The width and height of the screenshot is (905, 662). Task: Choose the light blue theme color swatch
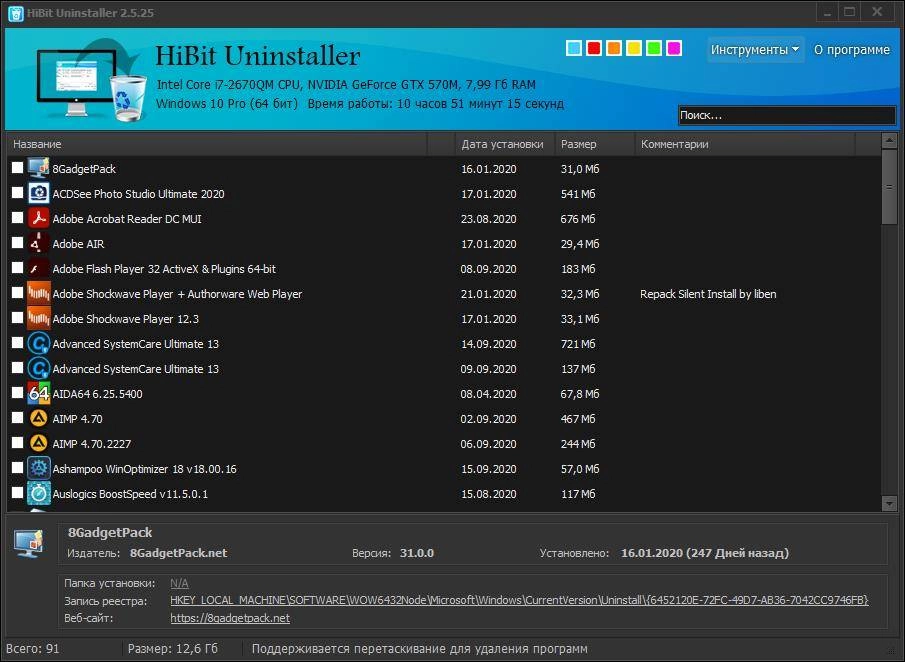click(x=574, y=48)
